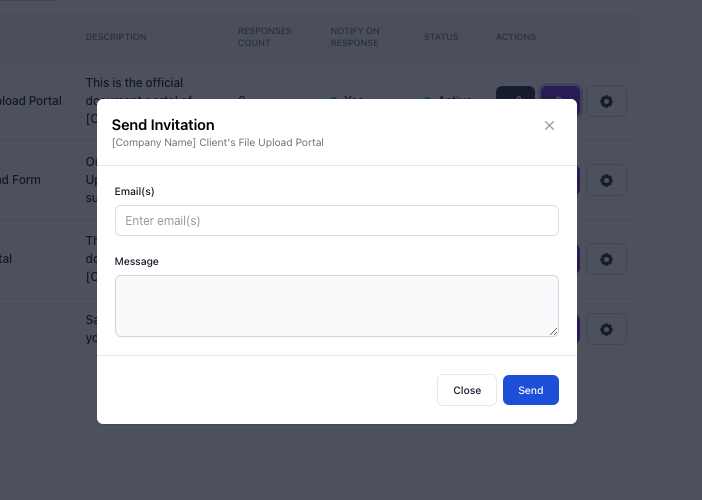Click the Actions column header

click(x=516, y=37)
